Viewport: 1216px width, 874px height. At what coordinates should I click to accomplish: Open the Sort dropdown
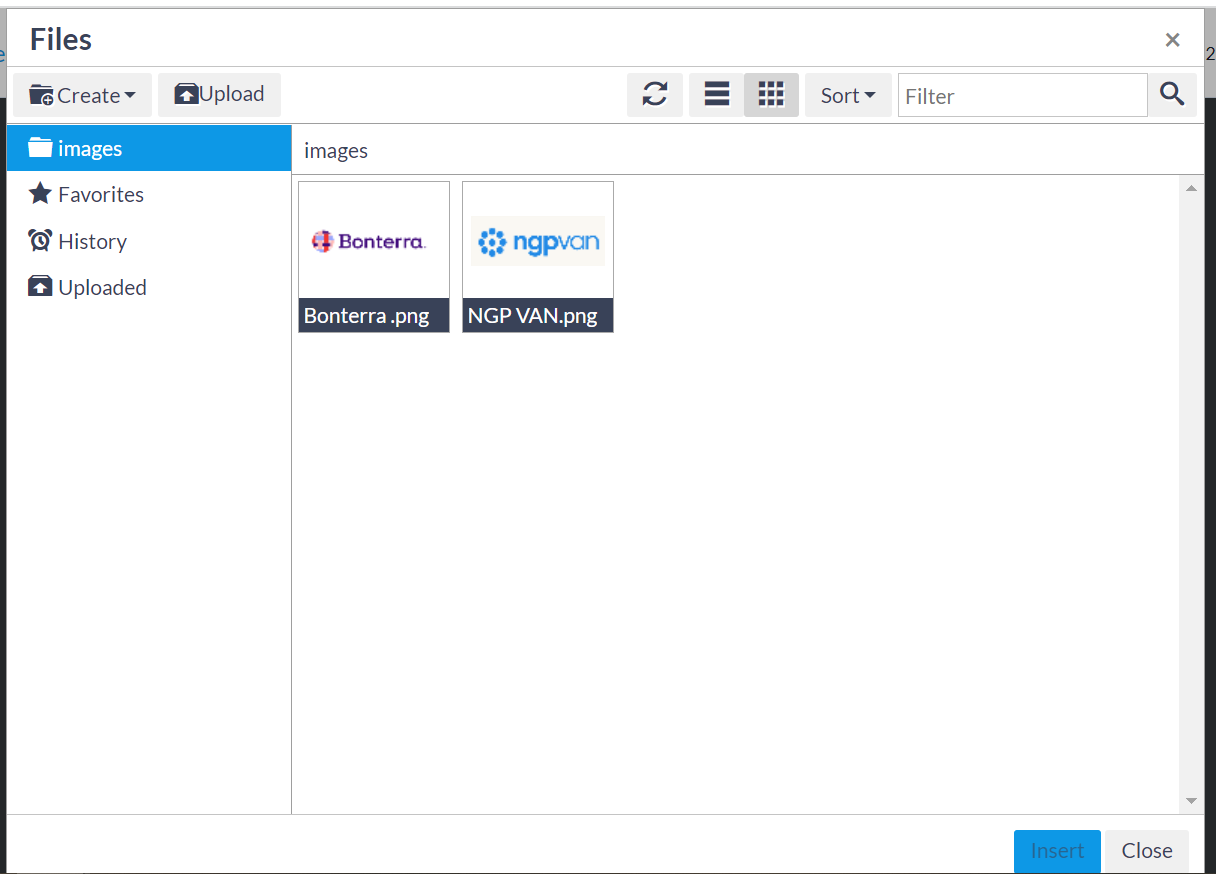pyautogui.click(x=847, y=94)
